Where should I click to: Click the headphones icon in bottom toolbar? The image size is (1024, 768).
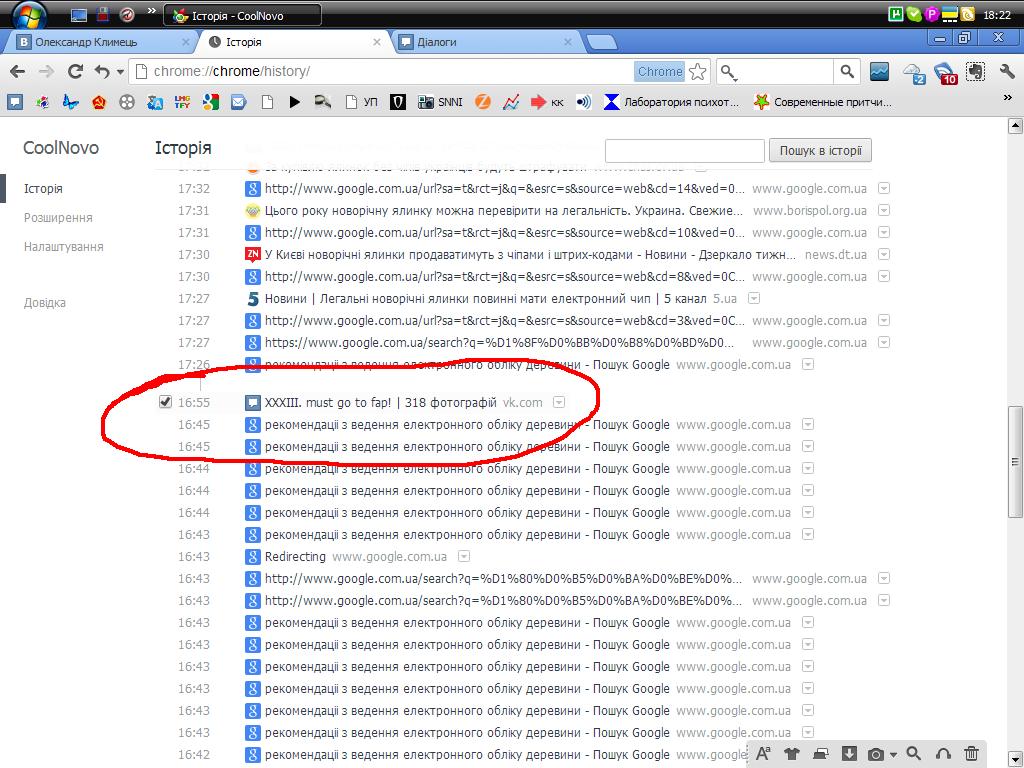point(943,754)
